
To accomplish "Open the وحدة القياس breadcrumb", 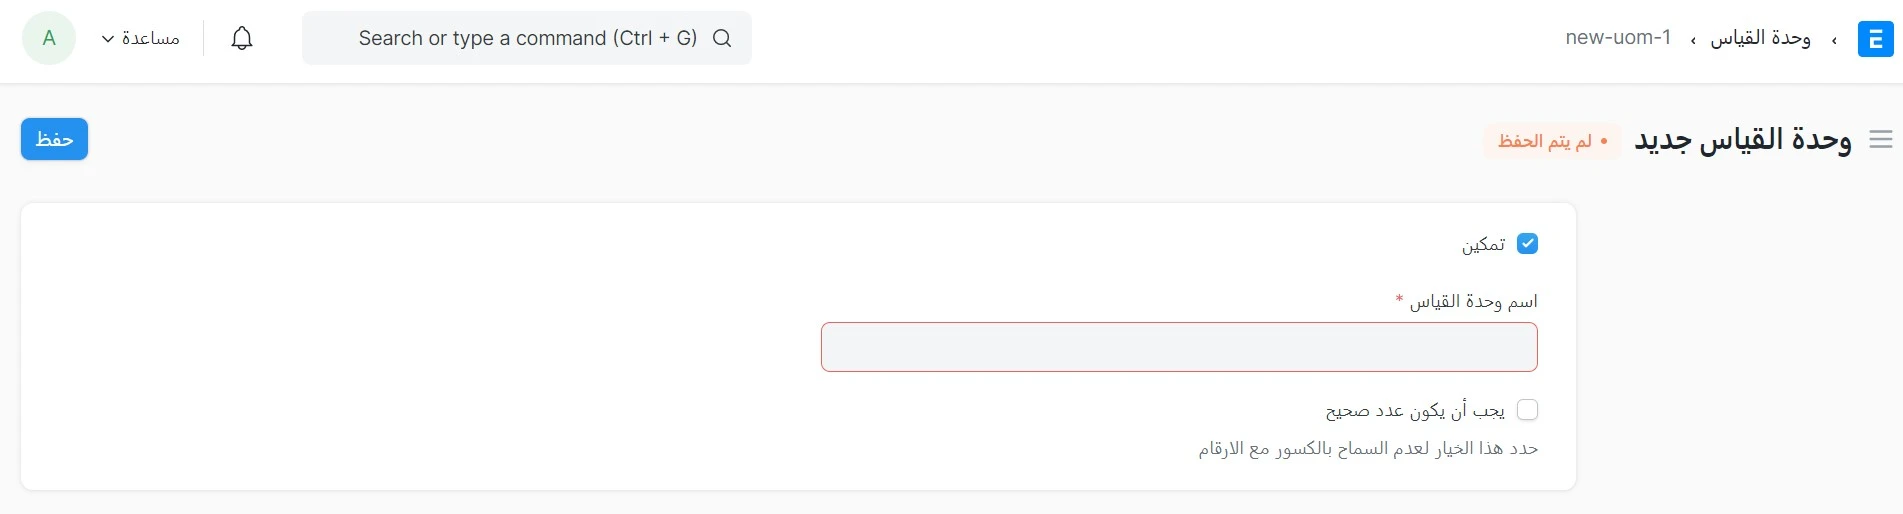I will 1760,38.
